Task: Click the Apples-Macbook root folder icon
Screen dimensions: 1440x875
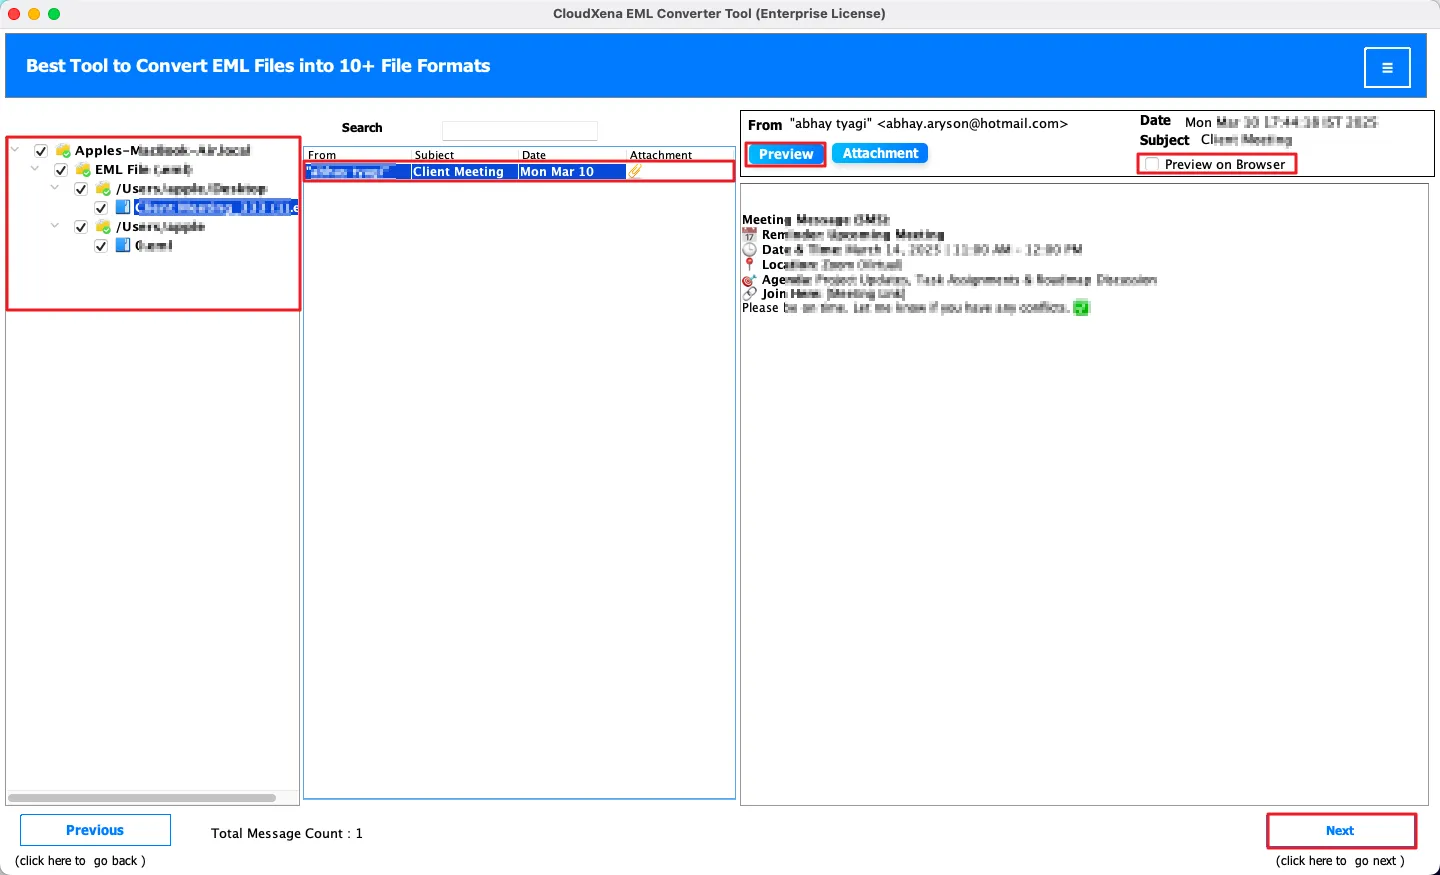Action: tap(63, 151)
